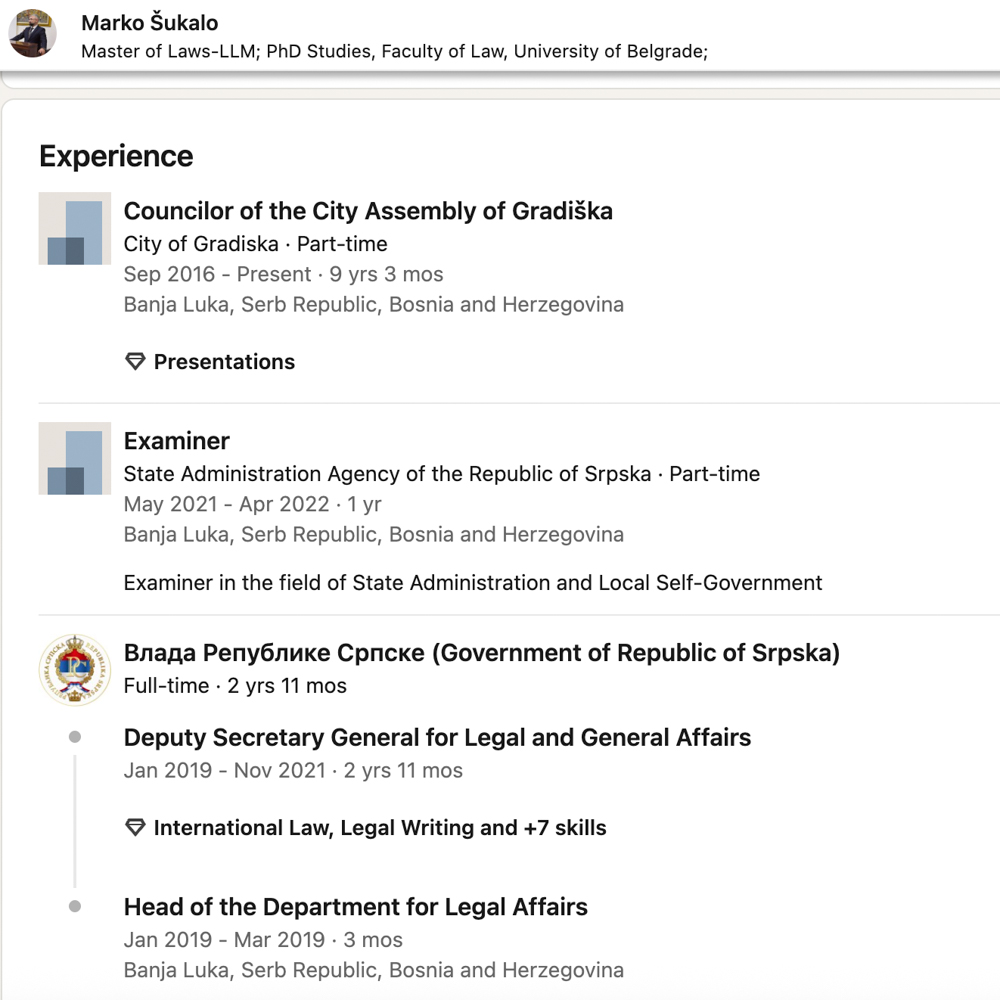The height and width of the screenshot is (1000, 1000).
Task: Click the Master of Laws-LLM headline text
Action: (x=394, y=51)
